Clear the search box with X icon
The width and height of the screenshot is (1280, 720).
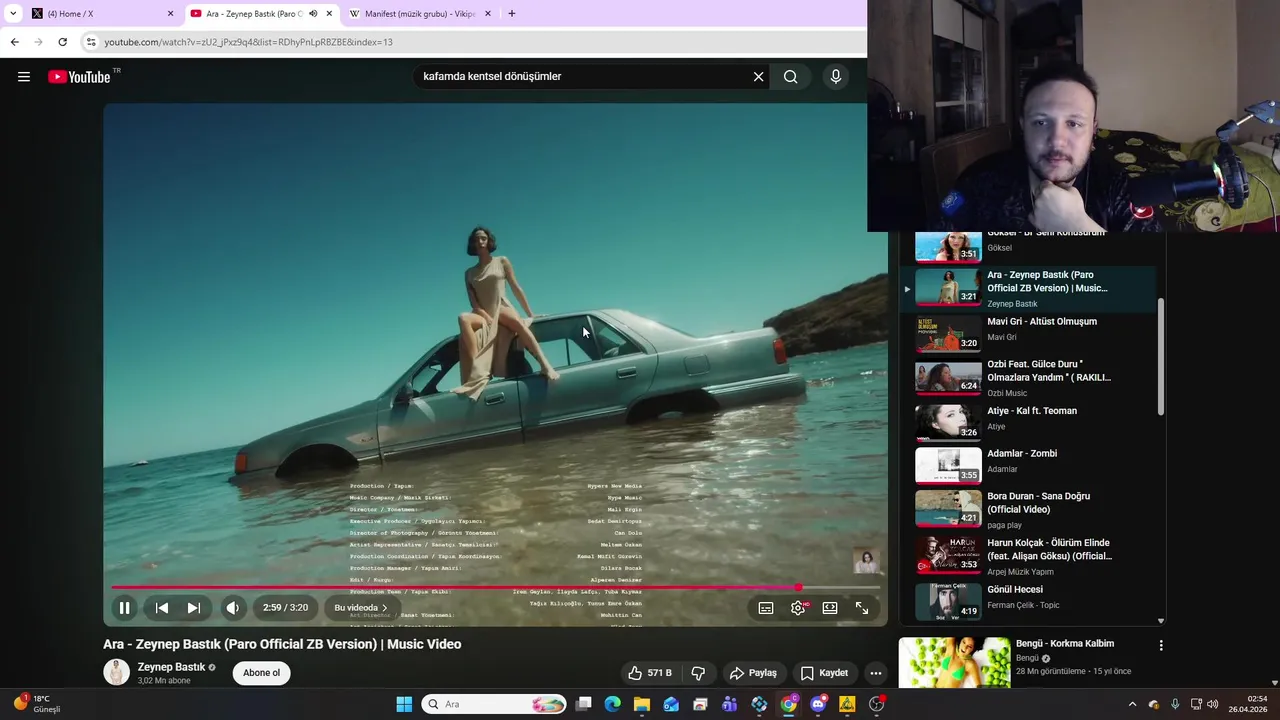tap(758, 77)
